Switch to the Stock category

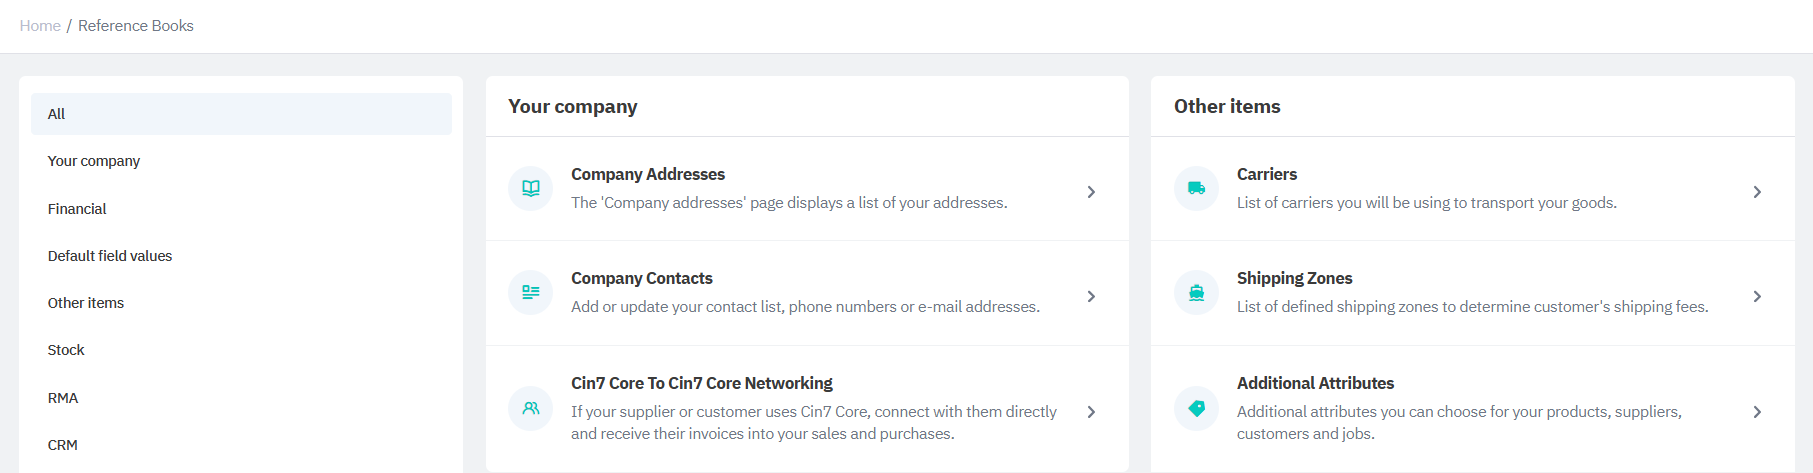point(66,350)
